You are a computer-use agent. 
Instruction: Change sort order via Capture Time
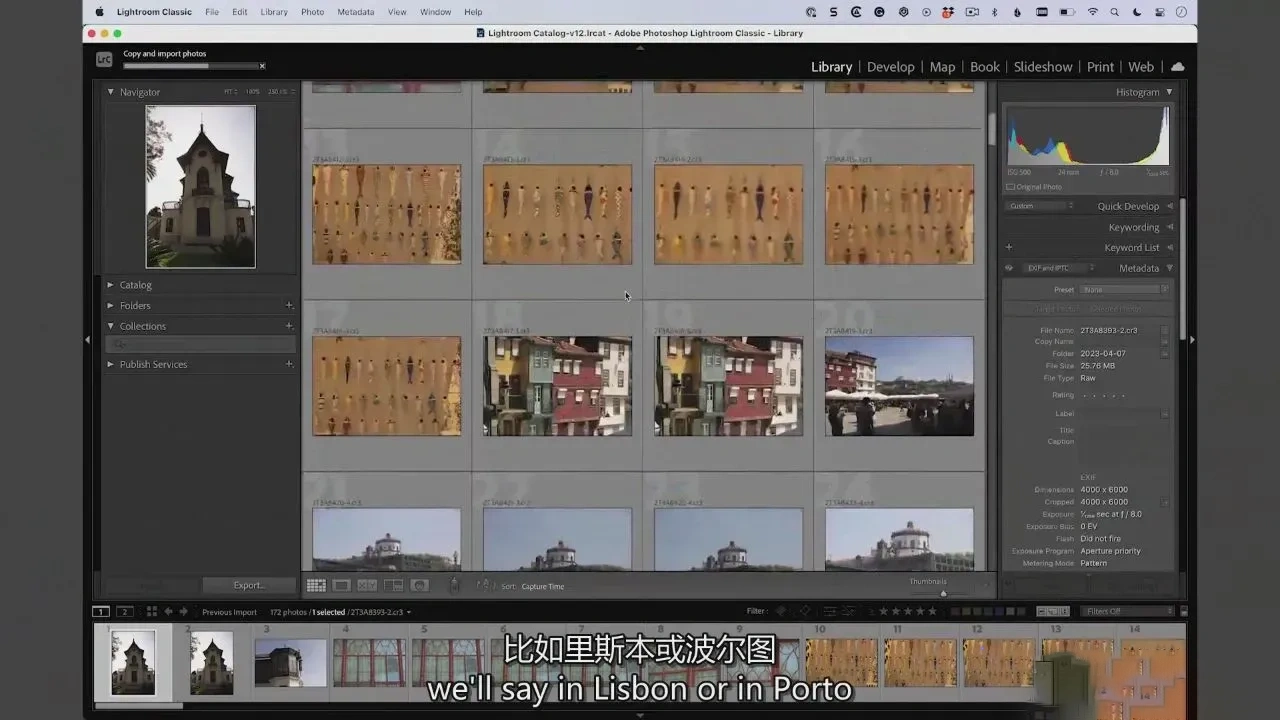pyautogui.click(x=543, y=587)
